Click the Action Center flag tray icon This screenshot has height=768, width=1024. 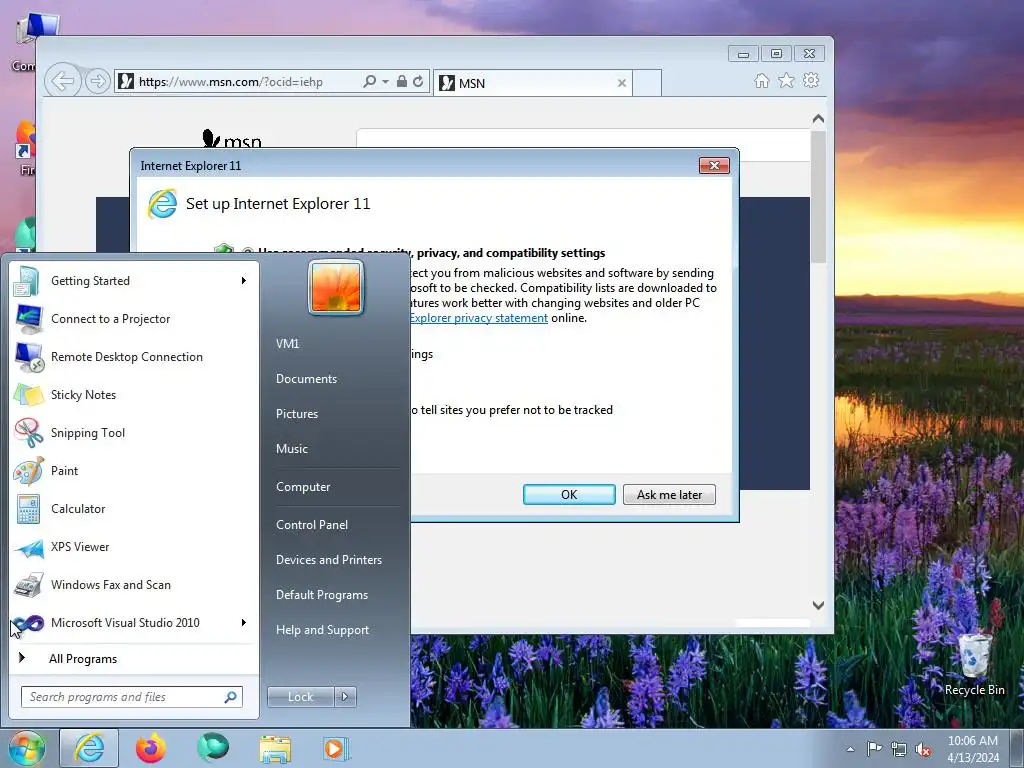coord(874,749)
